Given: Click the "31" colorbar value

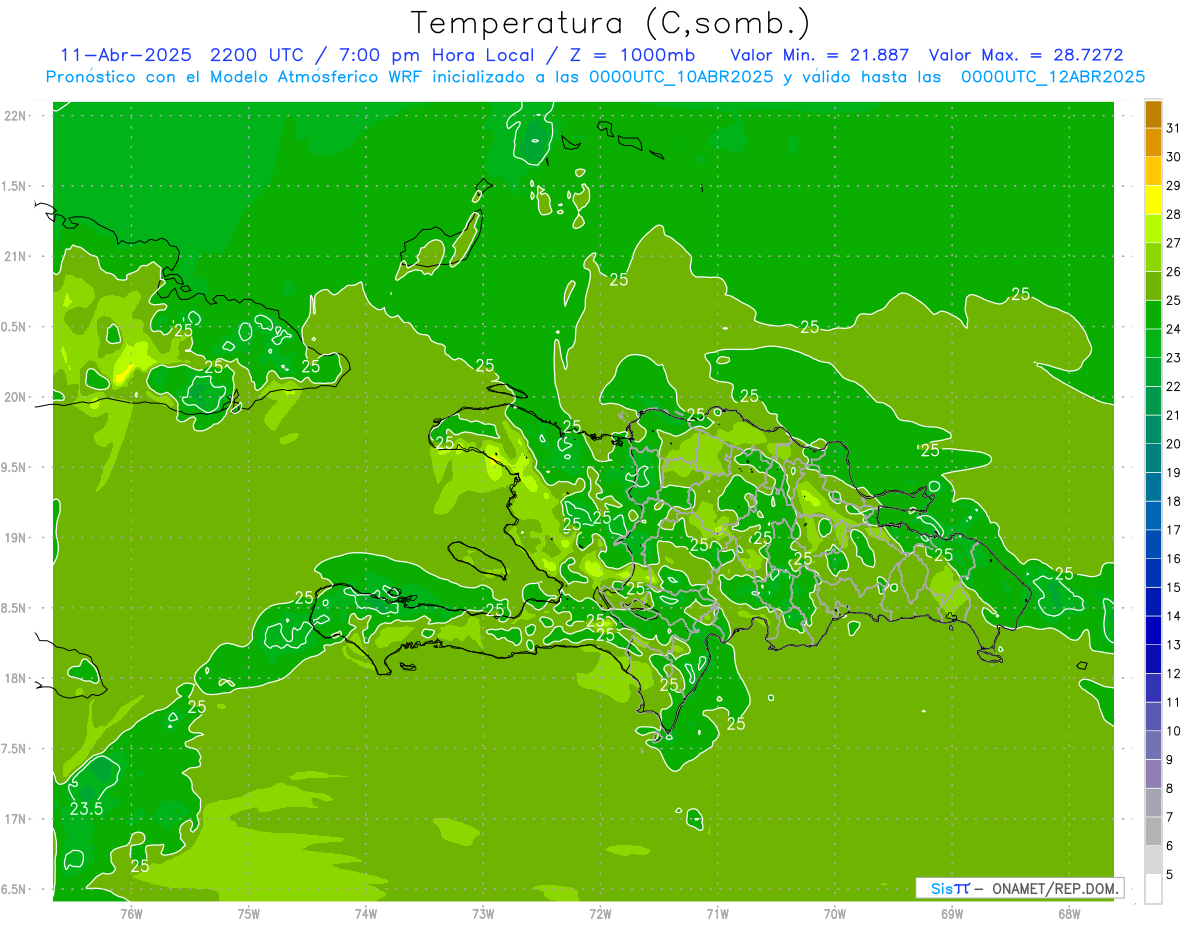Looking at the screenshot, I should click(1174, 127).
